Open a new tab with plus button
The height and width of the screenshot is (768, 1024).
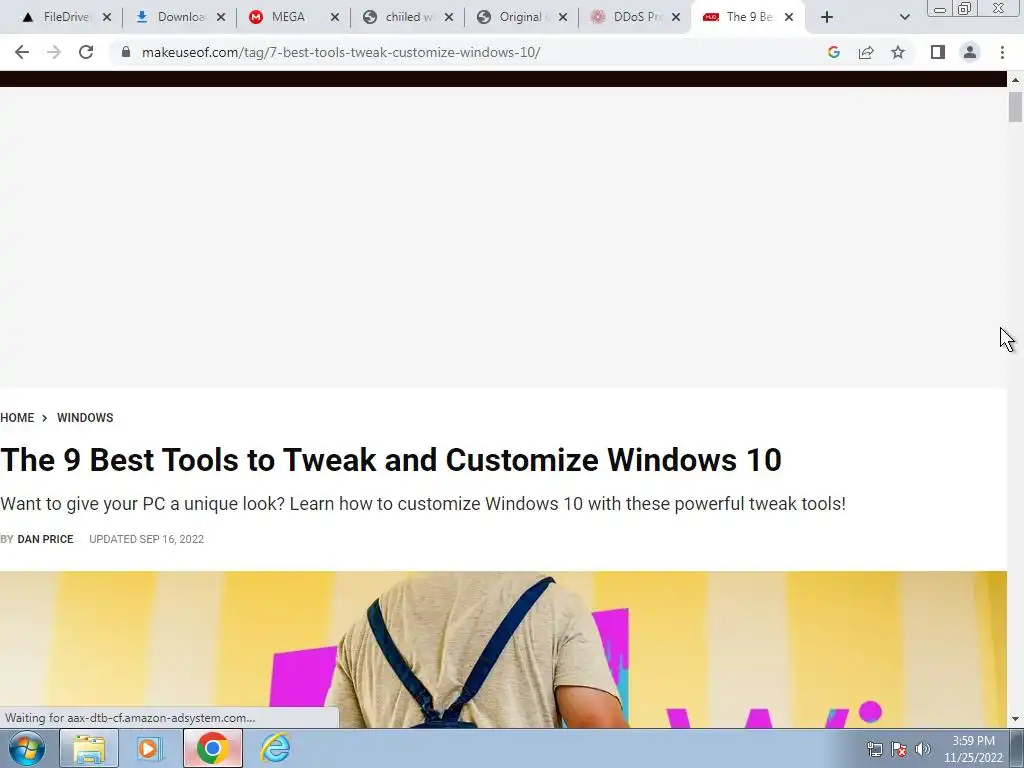click(x=827, y=17)
